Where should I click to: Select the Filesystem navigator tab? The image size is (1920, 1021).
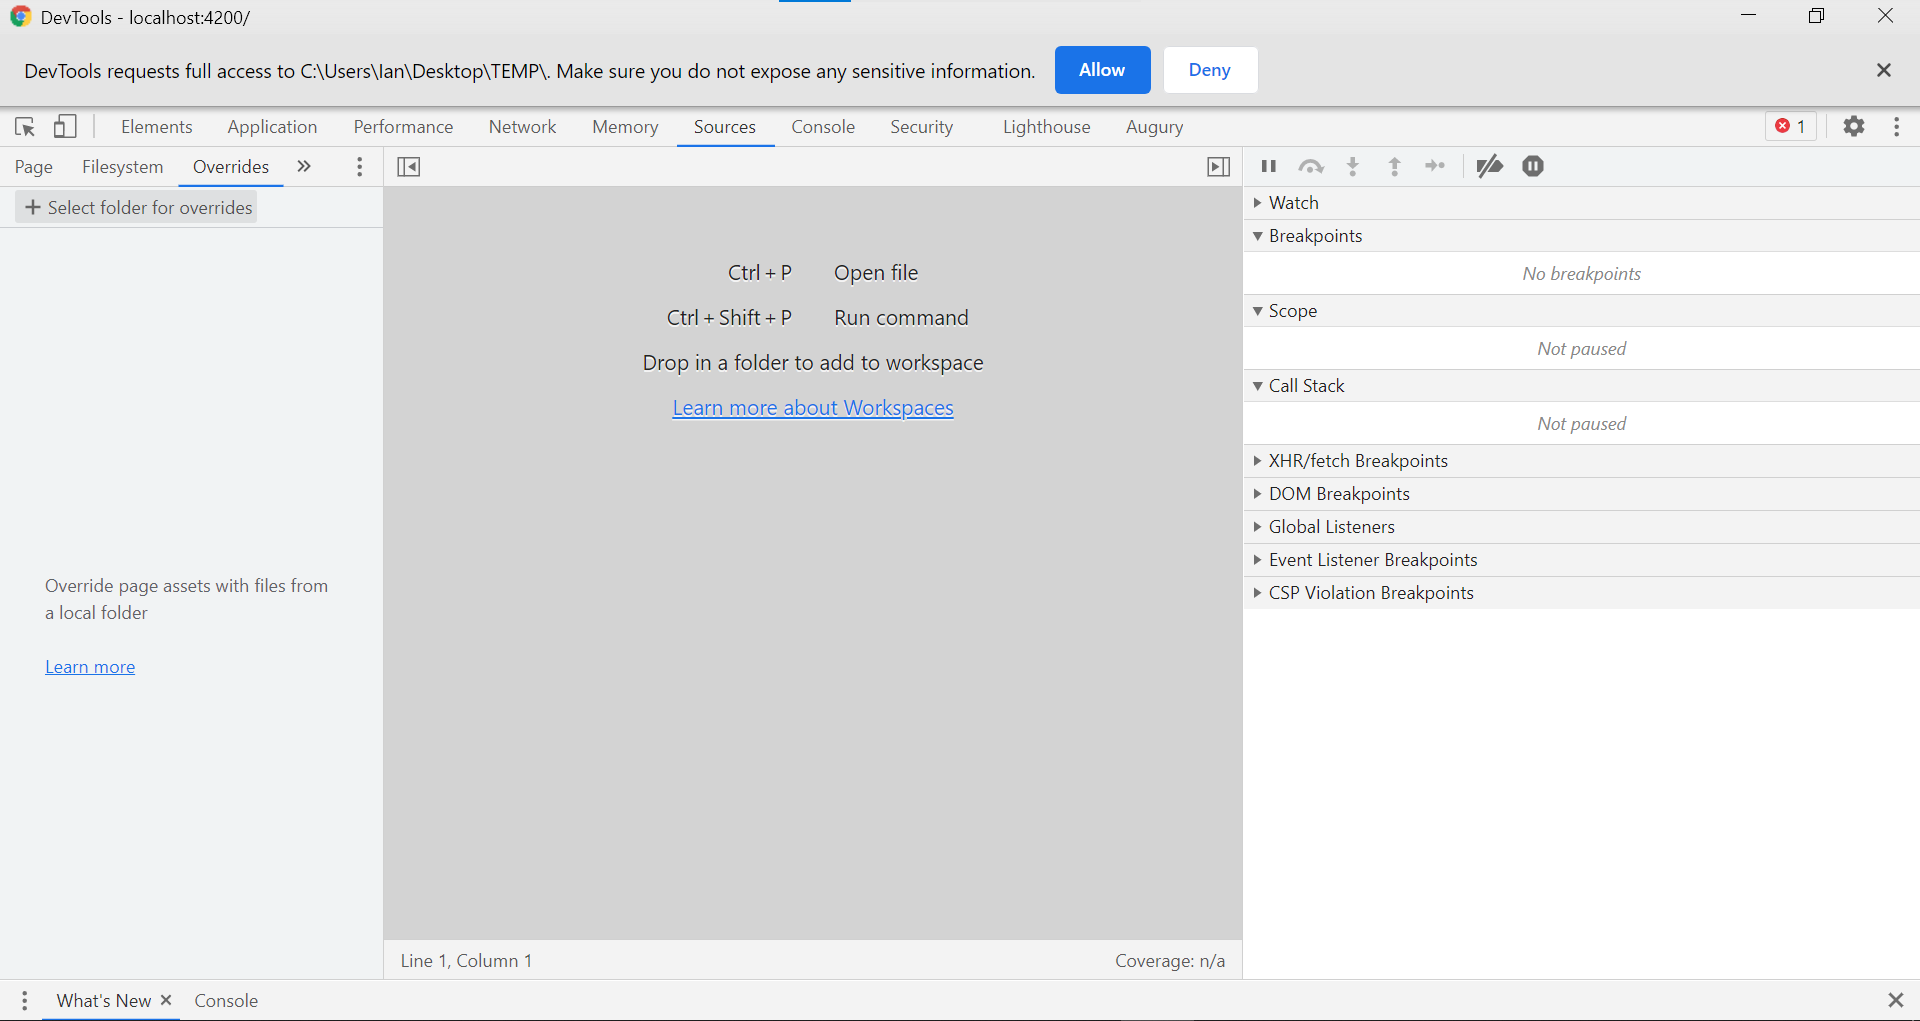[x=122, y=167]
